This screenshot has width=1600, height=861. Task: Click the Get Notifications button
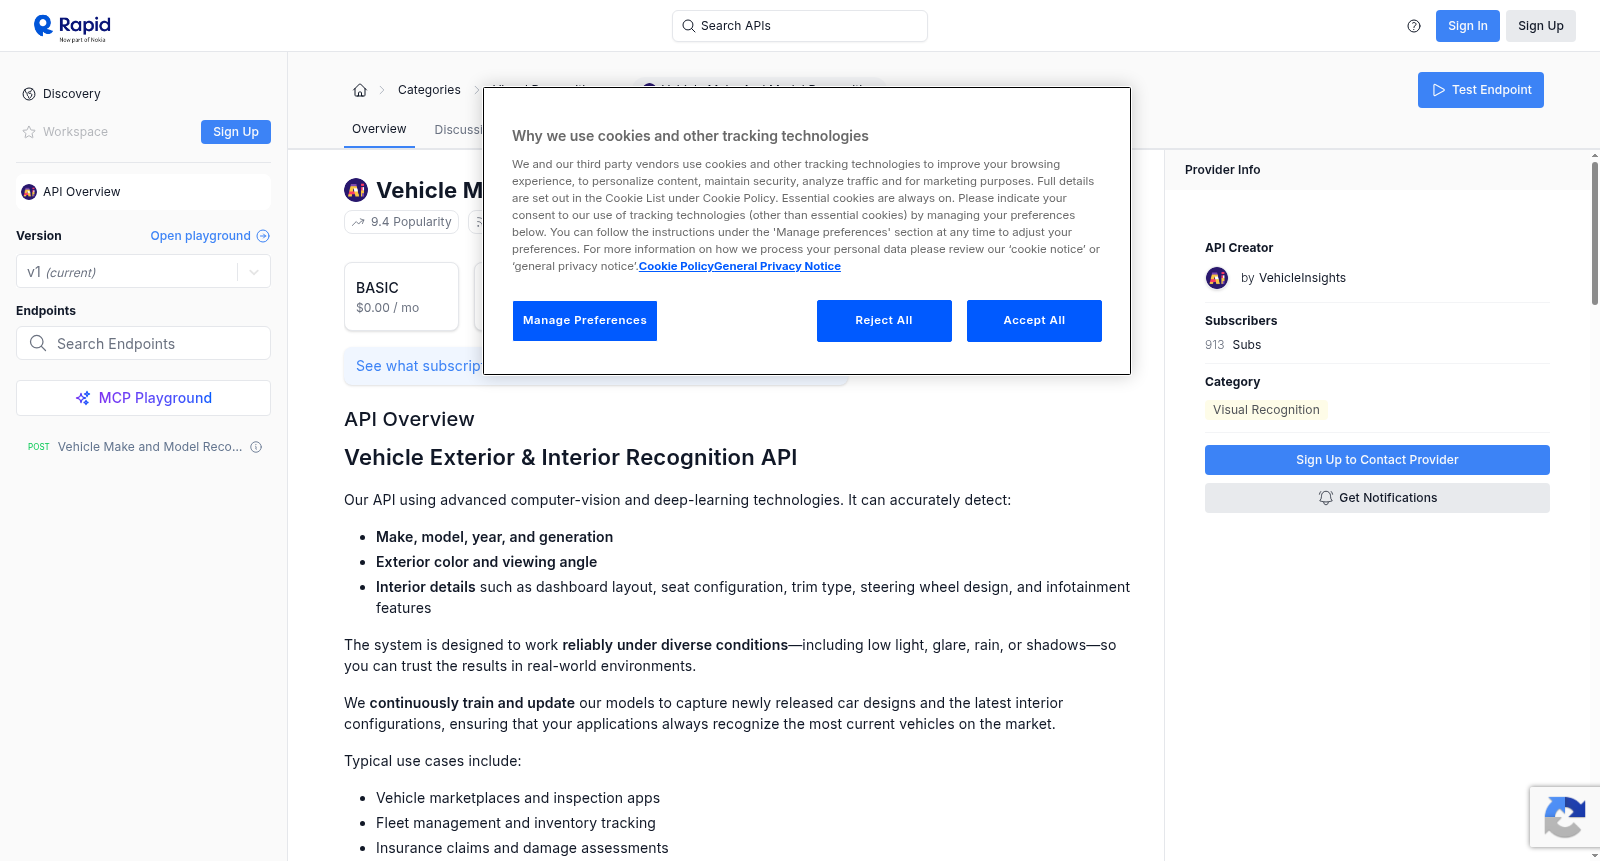coord(1377,498)
